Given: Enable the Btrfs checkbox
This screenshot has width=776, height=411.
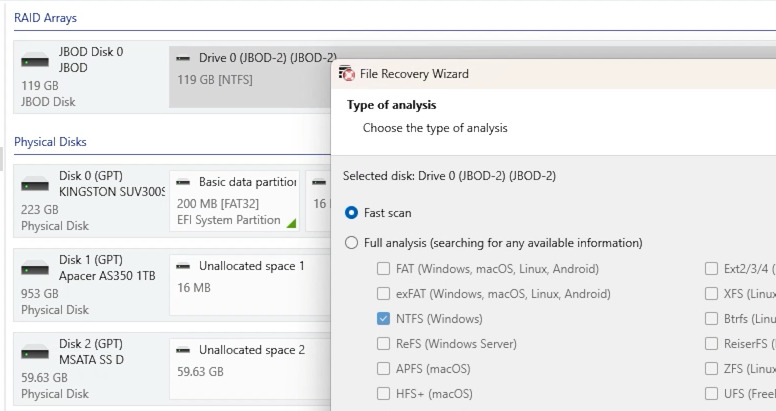Looking at the screenshot, I should point(711,318).
